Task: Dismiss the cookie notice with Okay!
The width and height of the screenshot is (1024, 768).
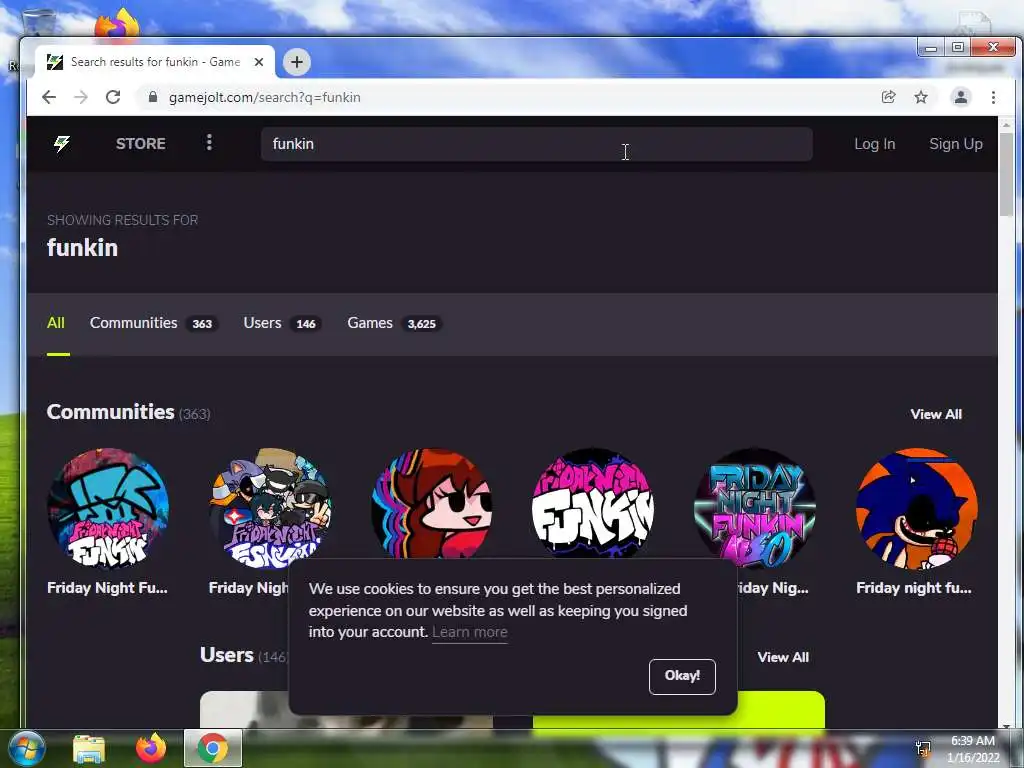Action: click(682, 676)
